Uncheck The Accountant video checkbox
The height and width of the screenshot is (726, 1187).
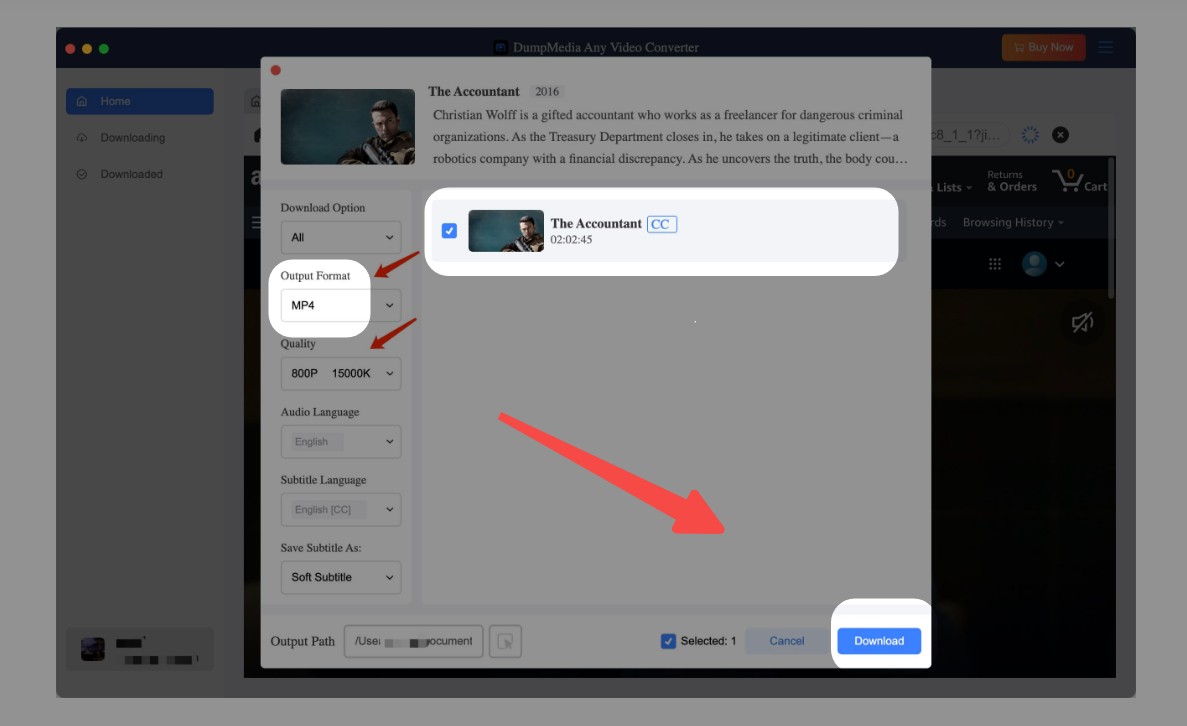tap(449, 230)
